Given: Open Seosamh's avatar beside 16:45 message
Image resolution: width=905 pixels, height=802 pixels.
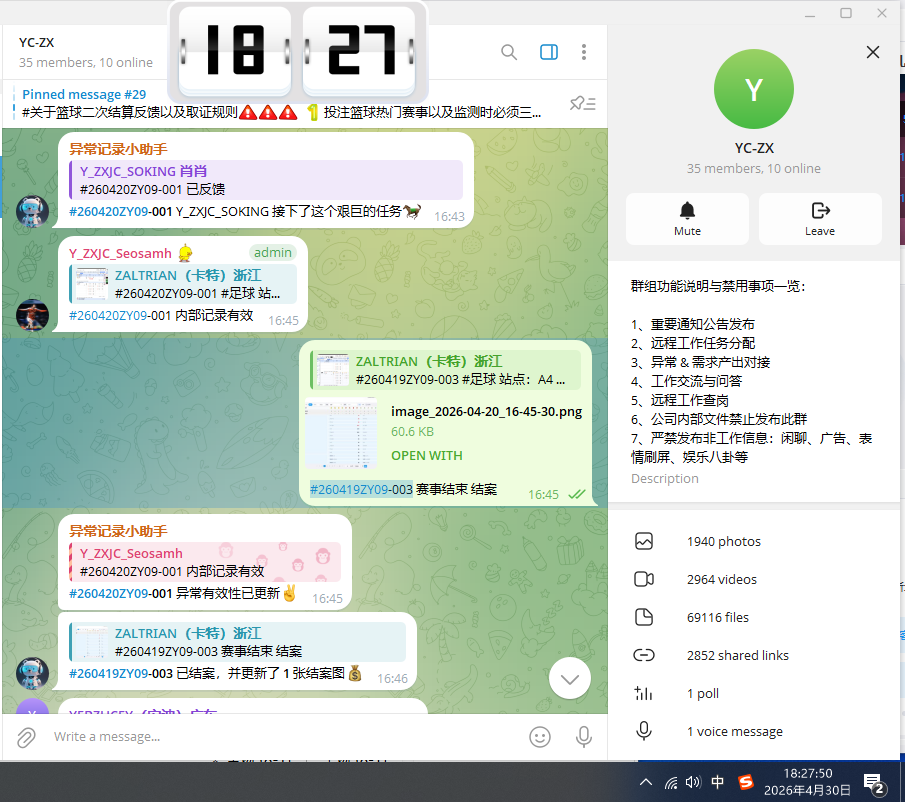Looking at the screenshot, I should tap(32, 315).
